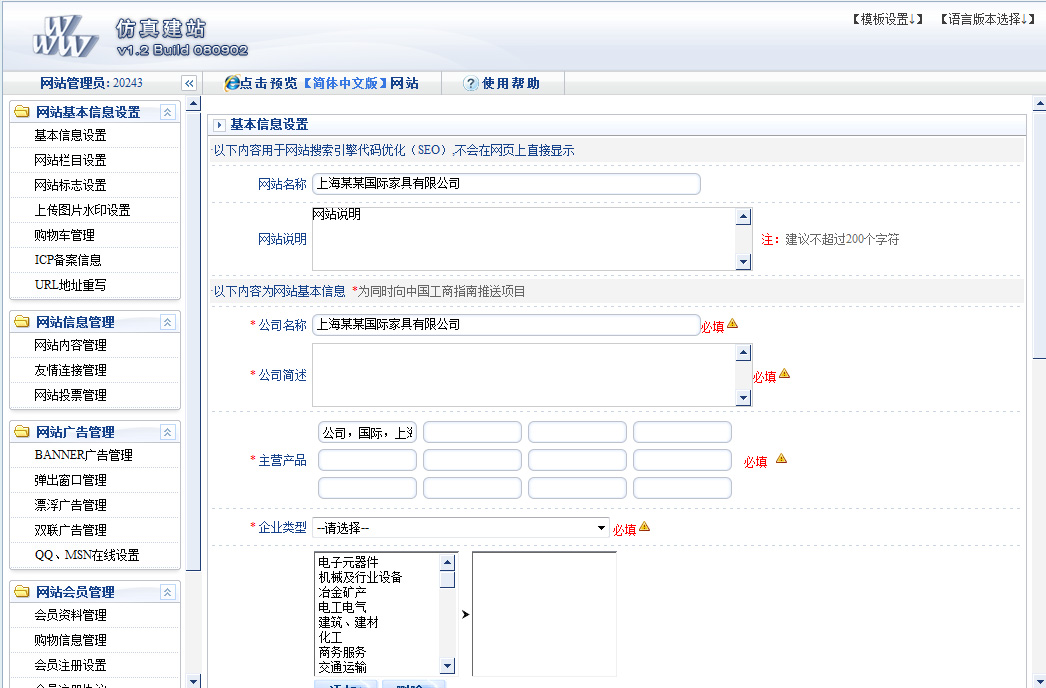
Task: Click the 网站名称 input field
Action: [x=506, y=184]
